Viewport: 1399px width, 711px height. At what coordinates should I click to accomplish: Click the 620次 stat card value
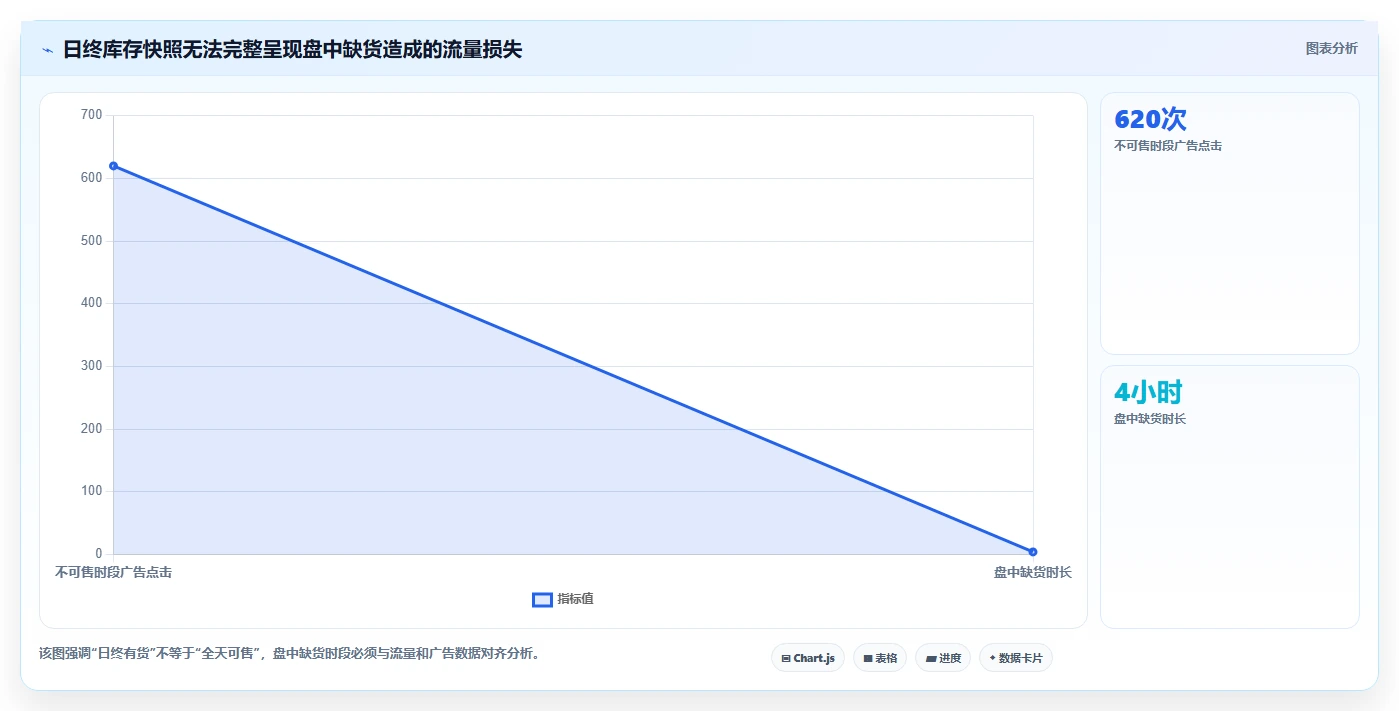point(1150,119)
